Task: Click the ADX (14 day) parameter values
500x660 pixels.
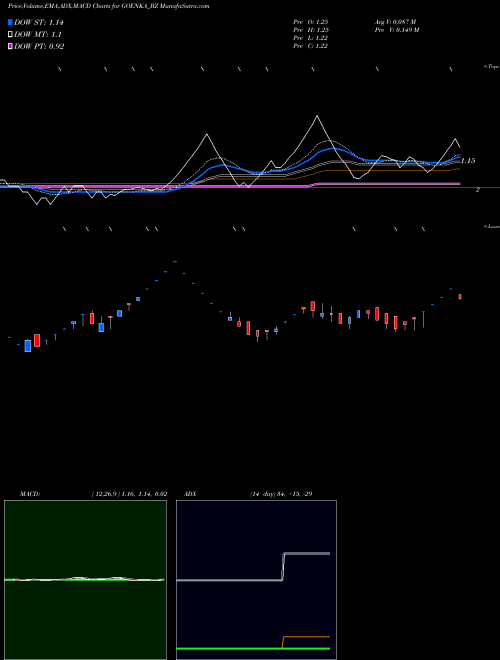Action: pos(281,494)
